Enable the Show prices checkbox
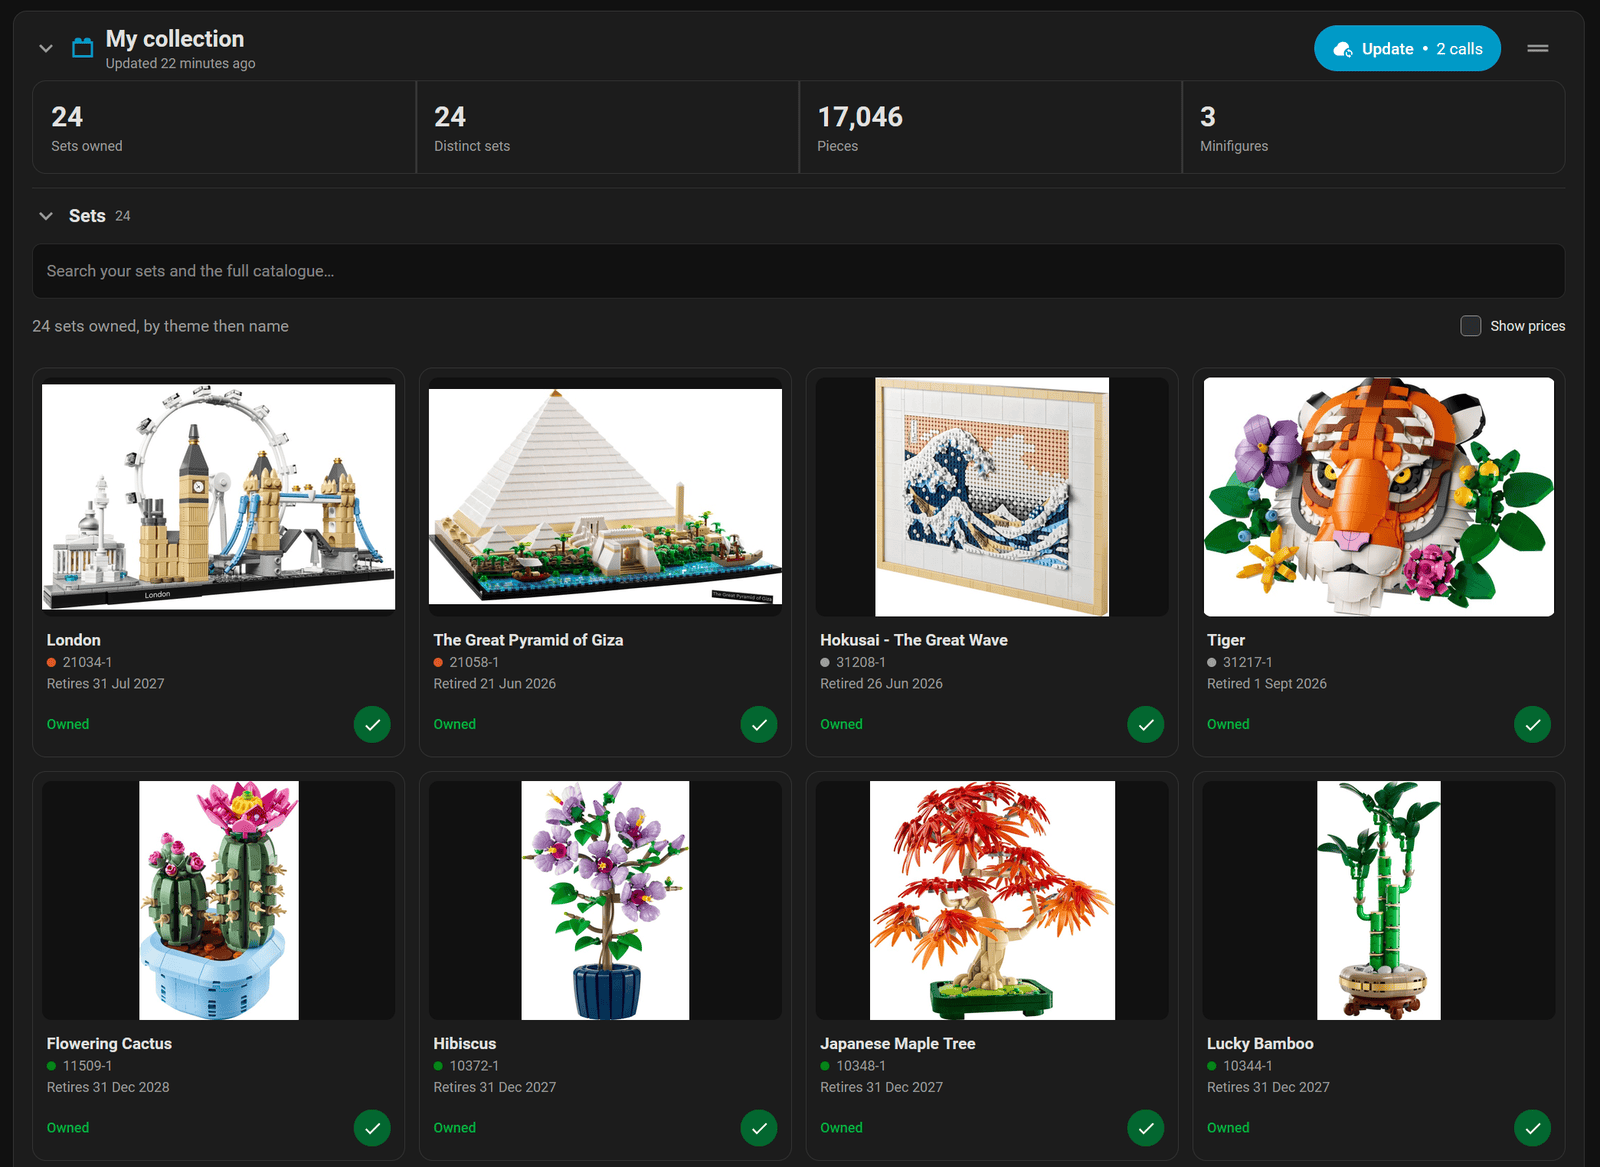 [x=1471, y=326]
